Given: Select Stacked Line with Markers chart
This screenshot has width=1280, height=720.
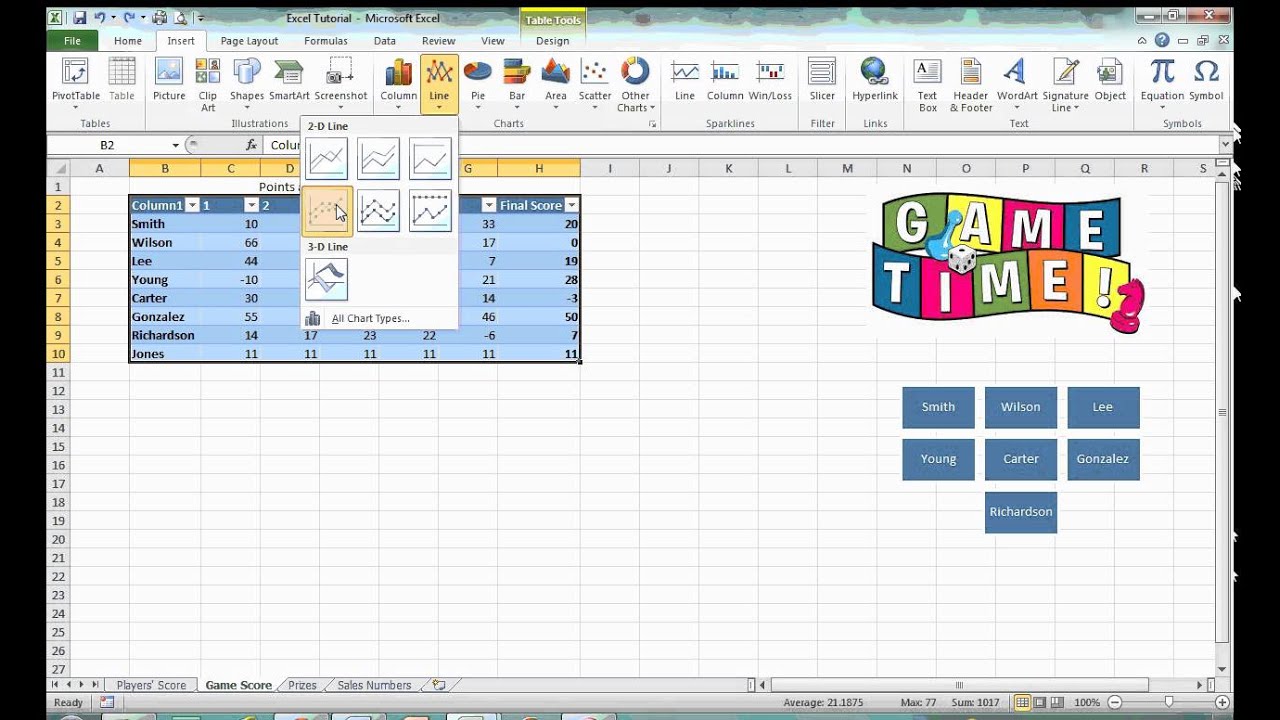Looking at the screenshot, I should click(x=378, y=210).
